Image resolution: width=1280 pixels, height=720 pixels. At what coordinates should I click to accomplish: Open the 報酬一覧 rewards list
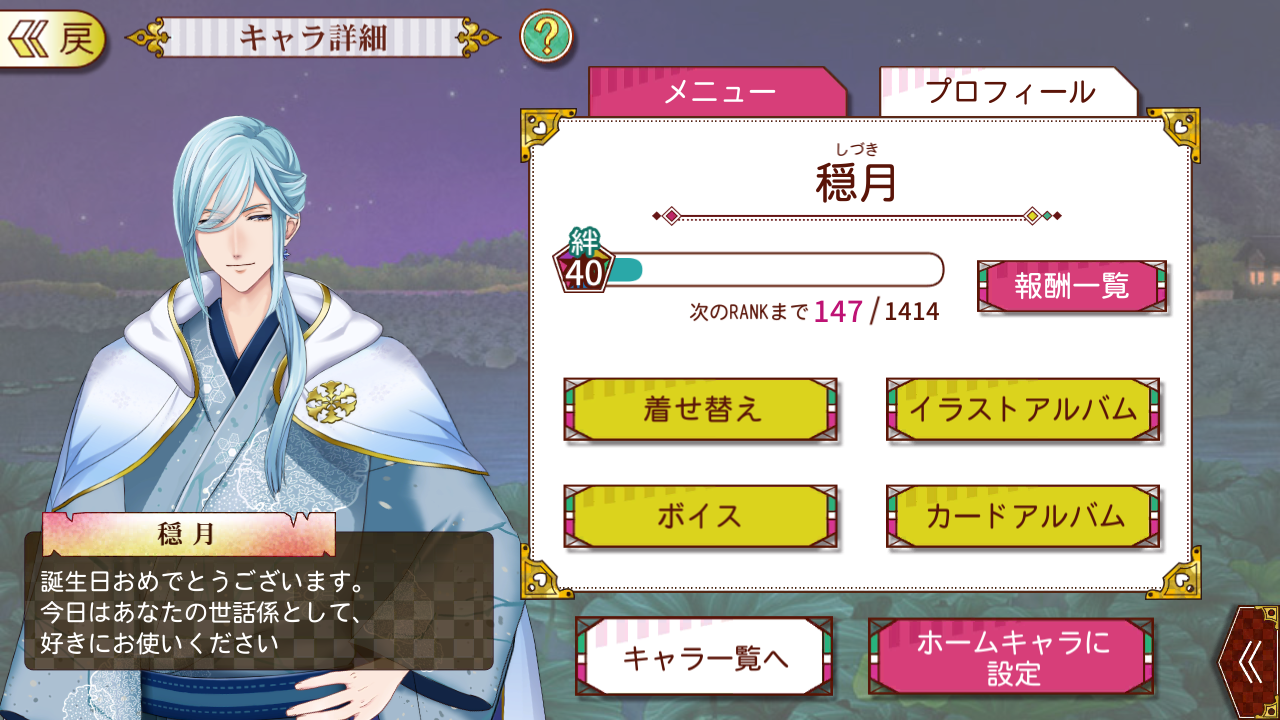(x=1072, y=287)
